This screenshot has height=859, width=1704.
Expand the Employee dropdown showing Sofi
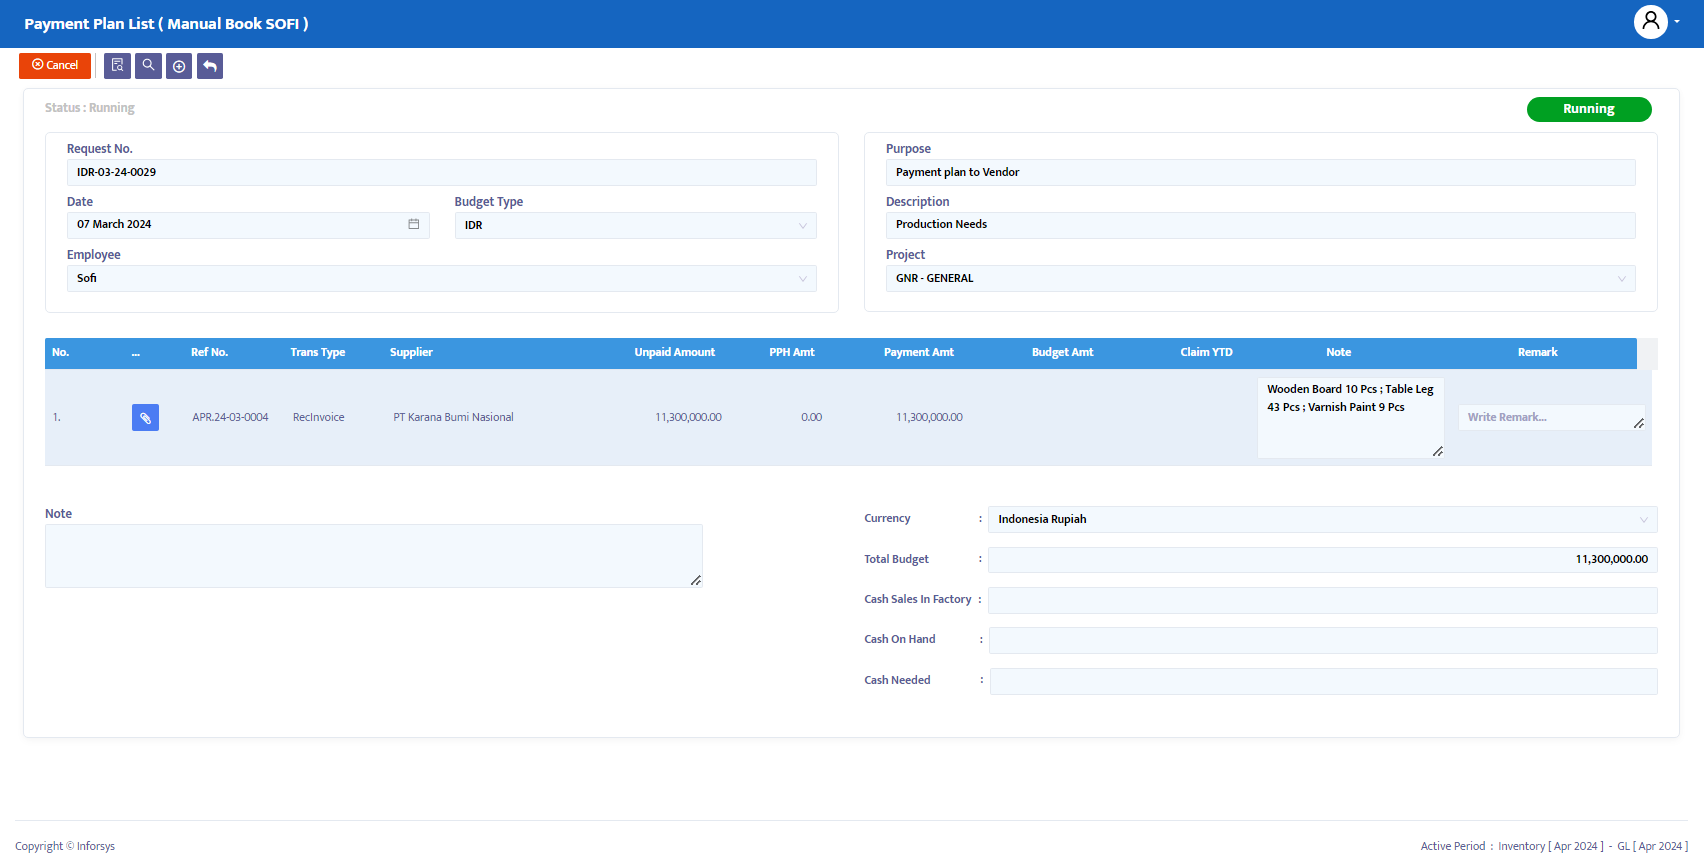pos(442,278)
